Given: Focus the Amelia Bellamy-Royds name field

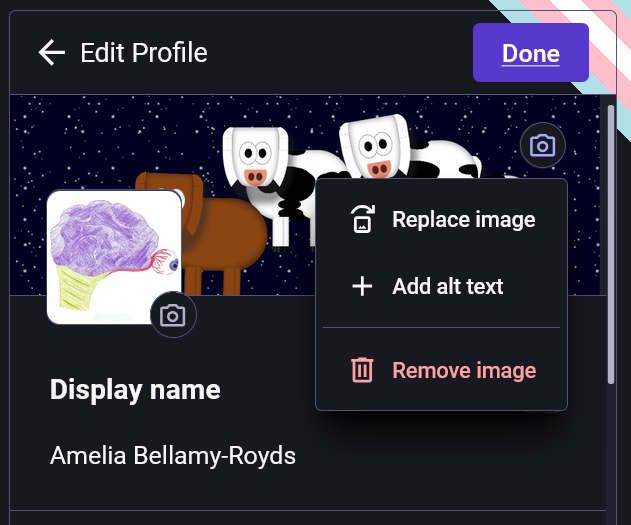Looking at the screenshot, I should [x=307, y=456].
